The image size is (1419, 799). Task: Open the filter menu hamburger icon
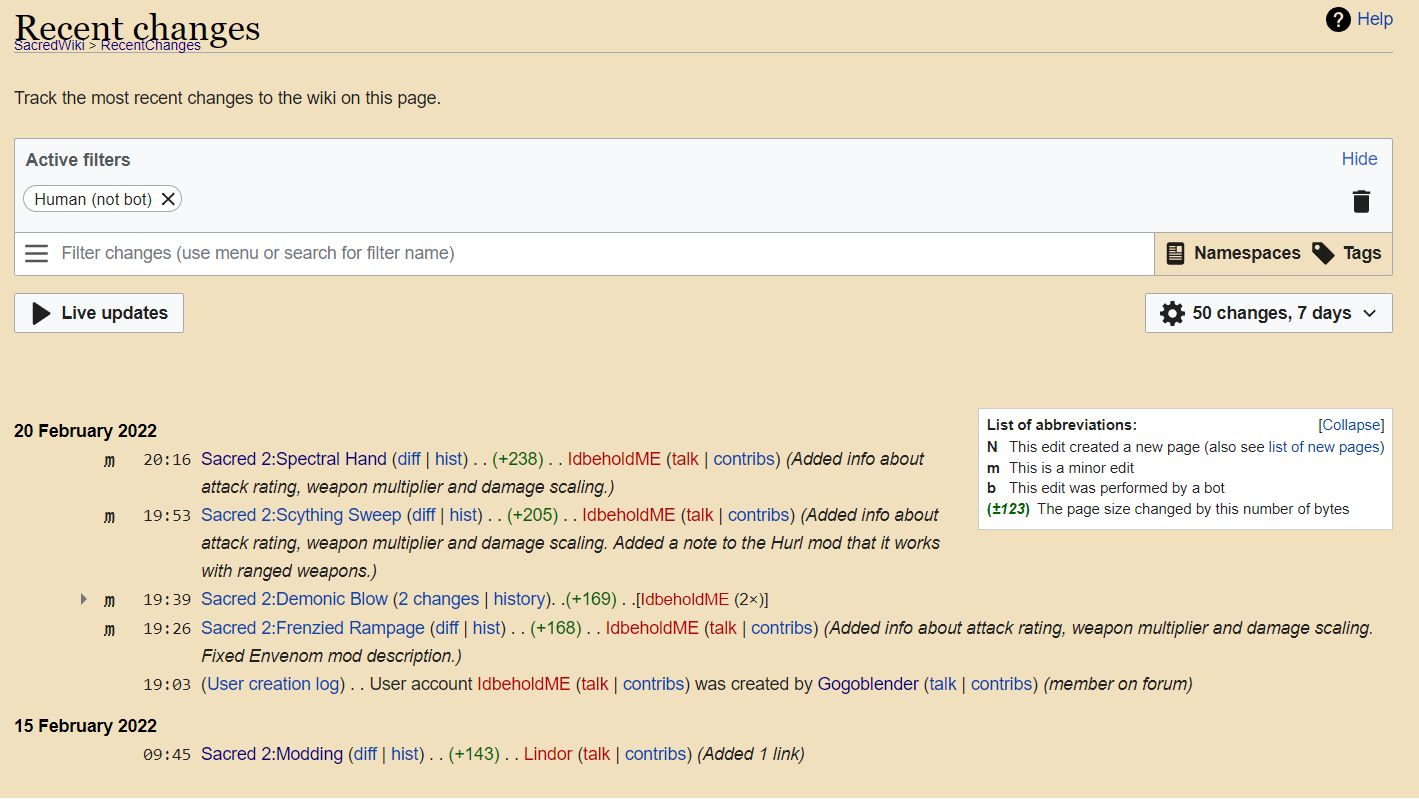37,254
